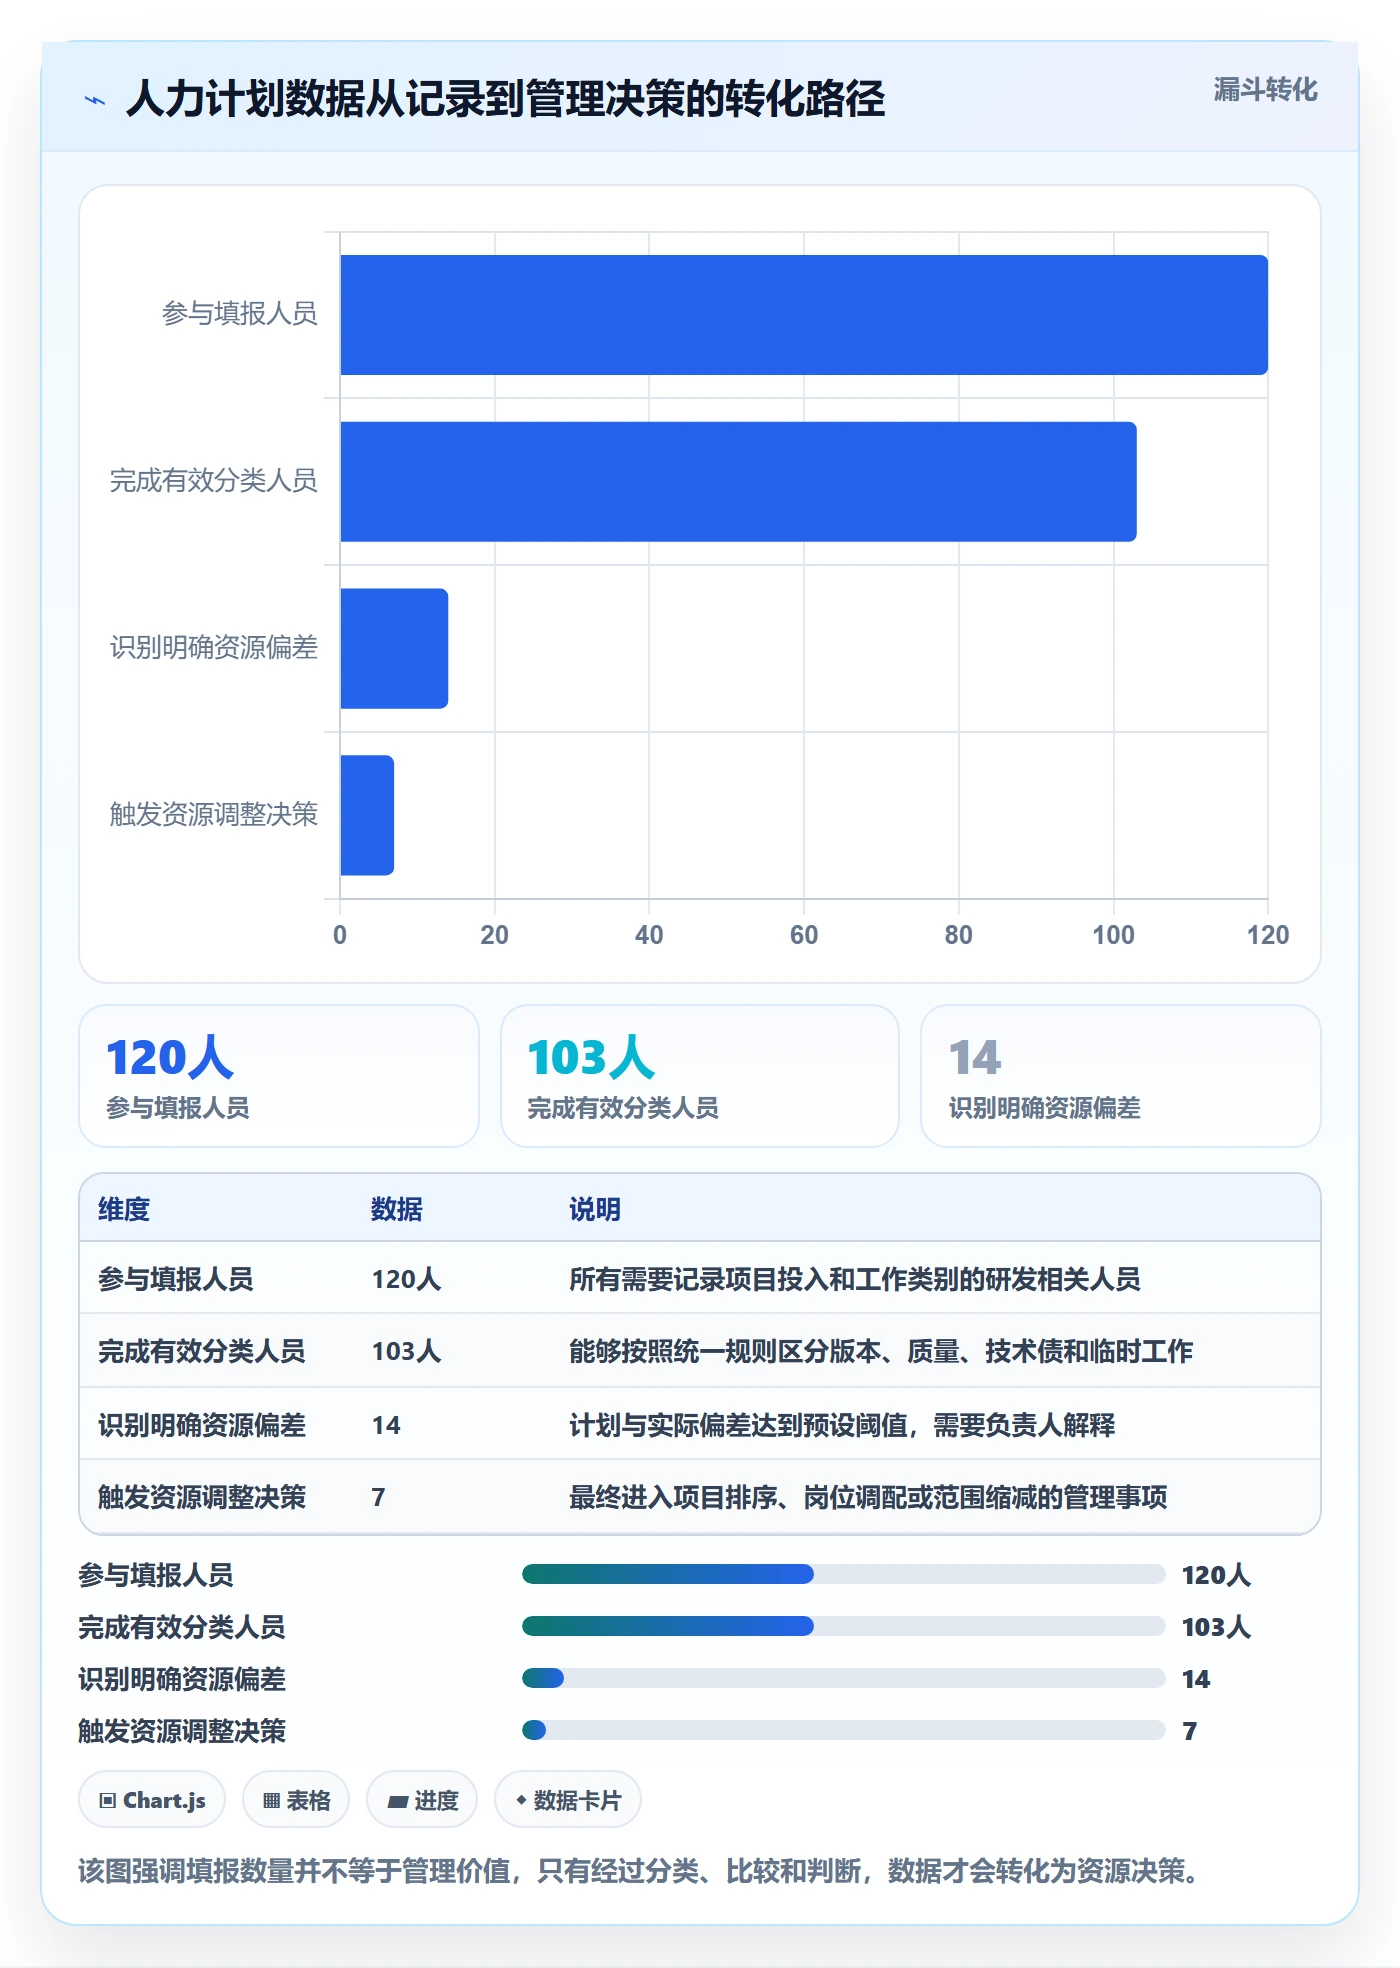Click the 数据卡片 tag chip
The height and width of the screenshot is (1968, 1400).
tap(568, 1800)
